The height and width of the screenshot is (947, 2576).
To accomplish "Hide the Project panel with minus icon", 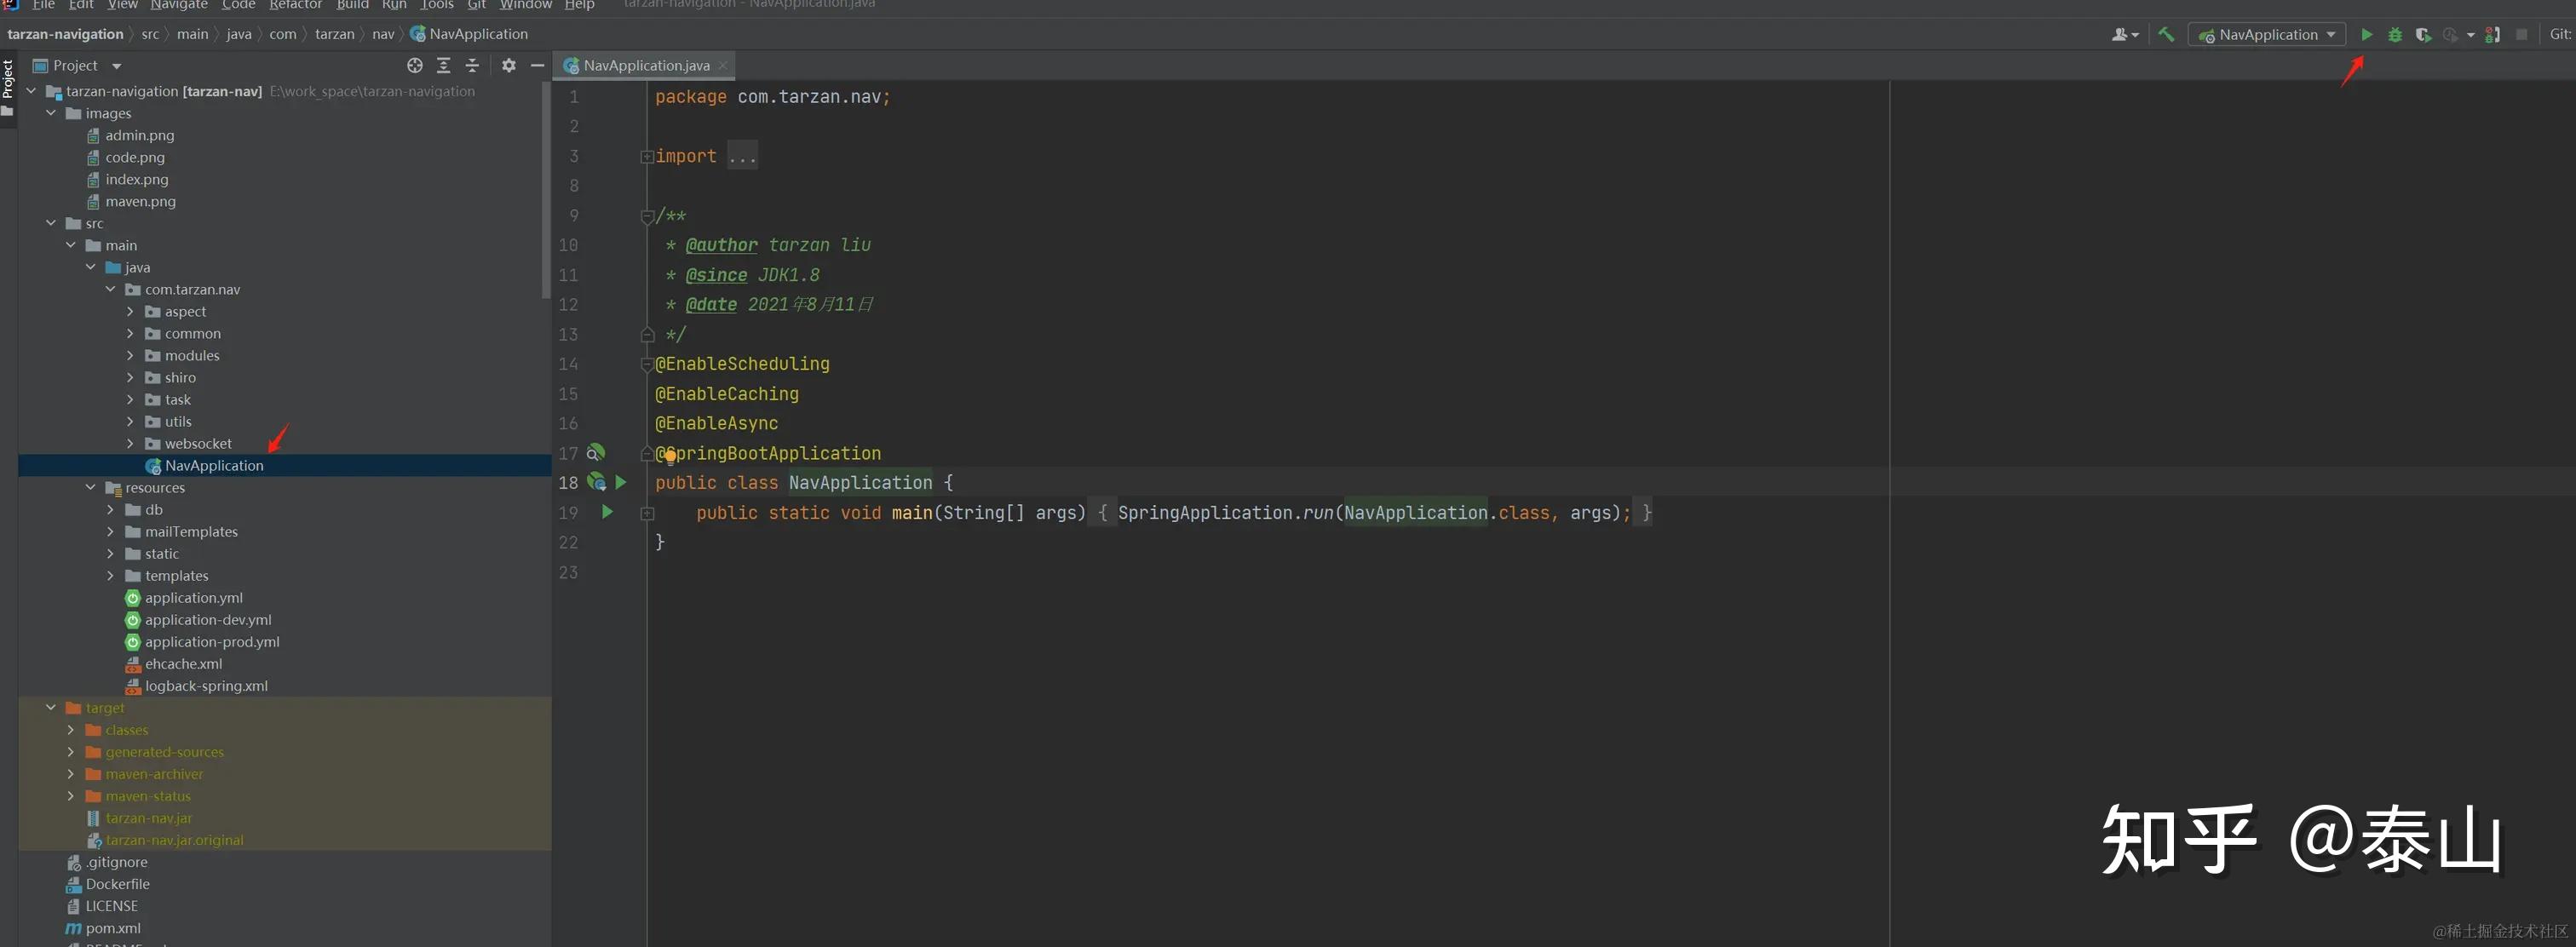I will 537,65.
